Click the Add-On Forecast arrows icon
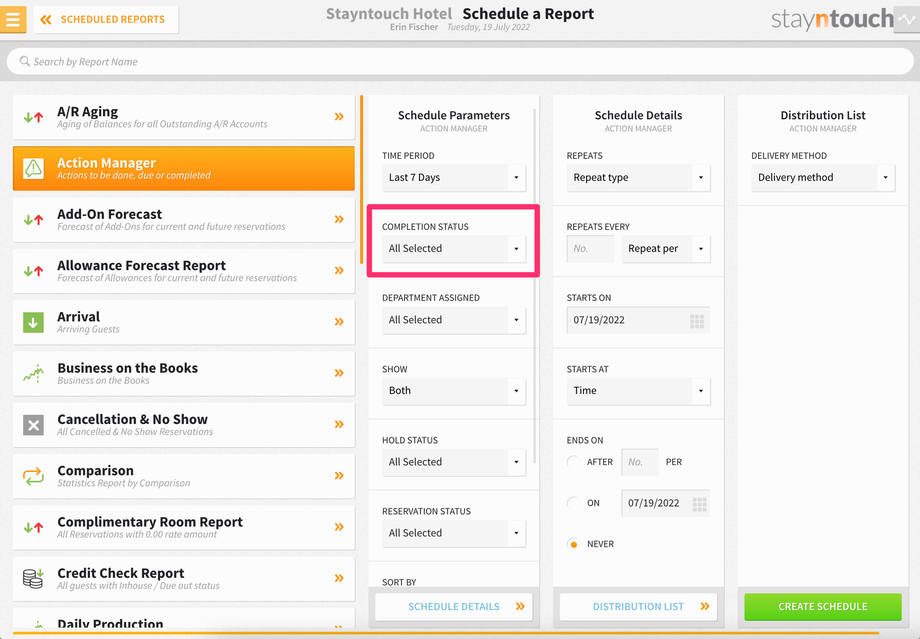 coord(33,219)
